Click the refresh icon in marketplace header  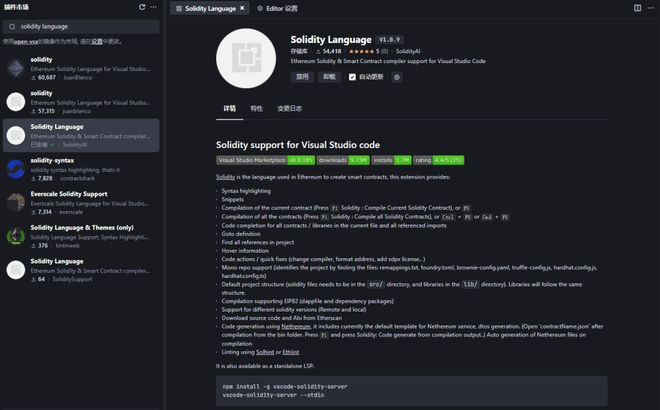[x=142, y=7]
